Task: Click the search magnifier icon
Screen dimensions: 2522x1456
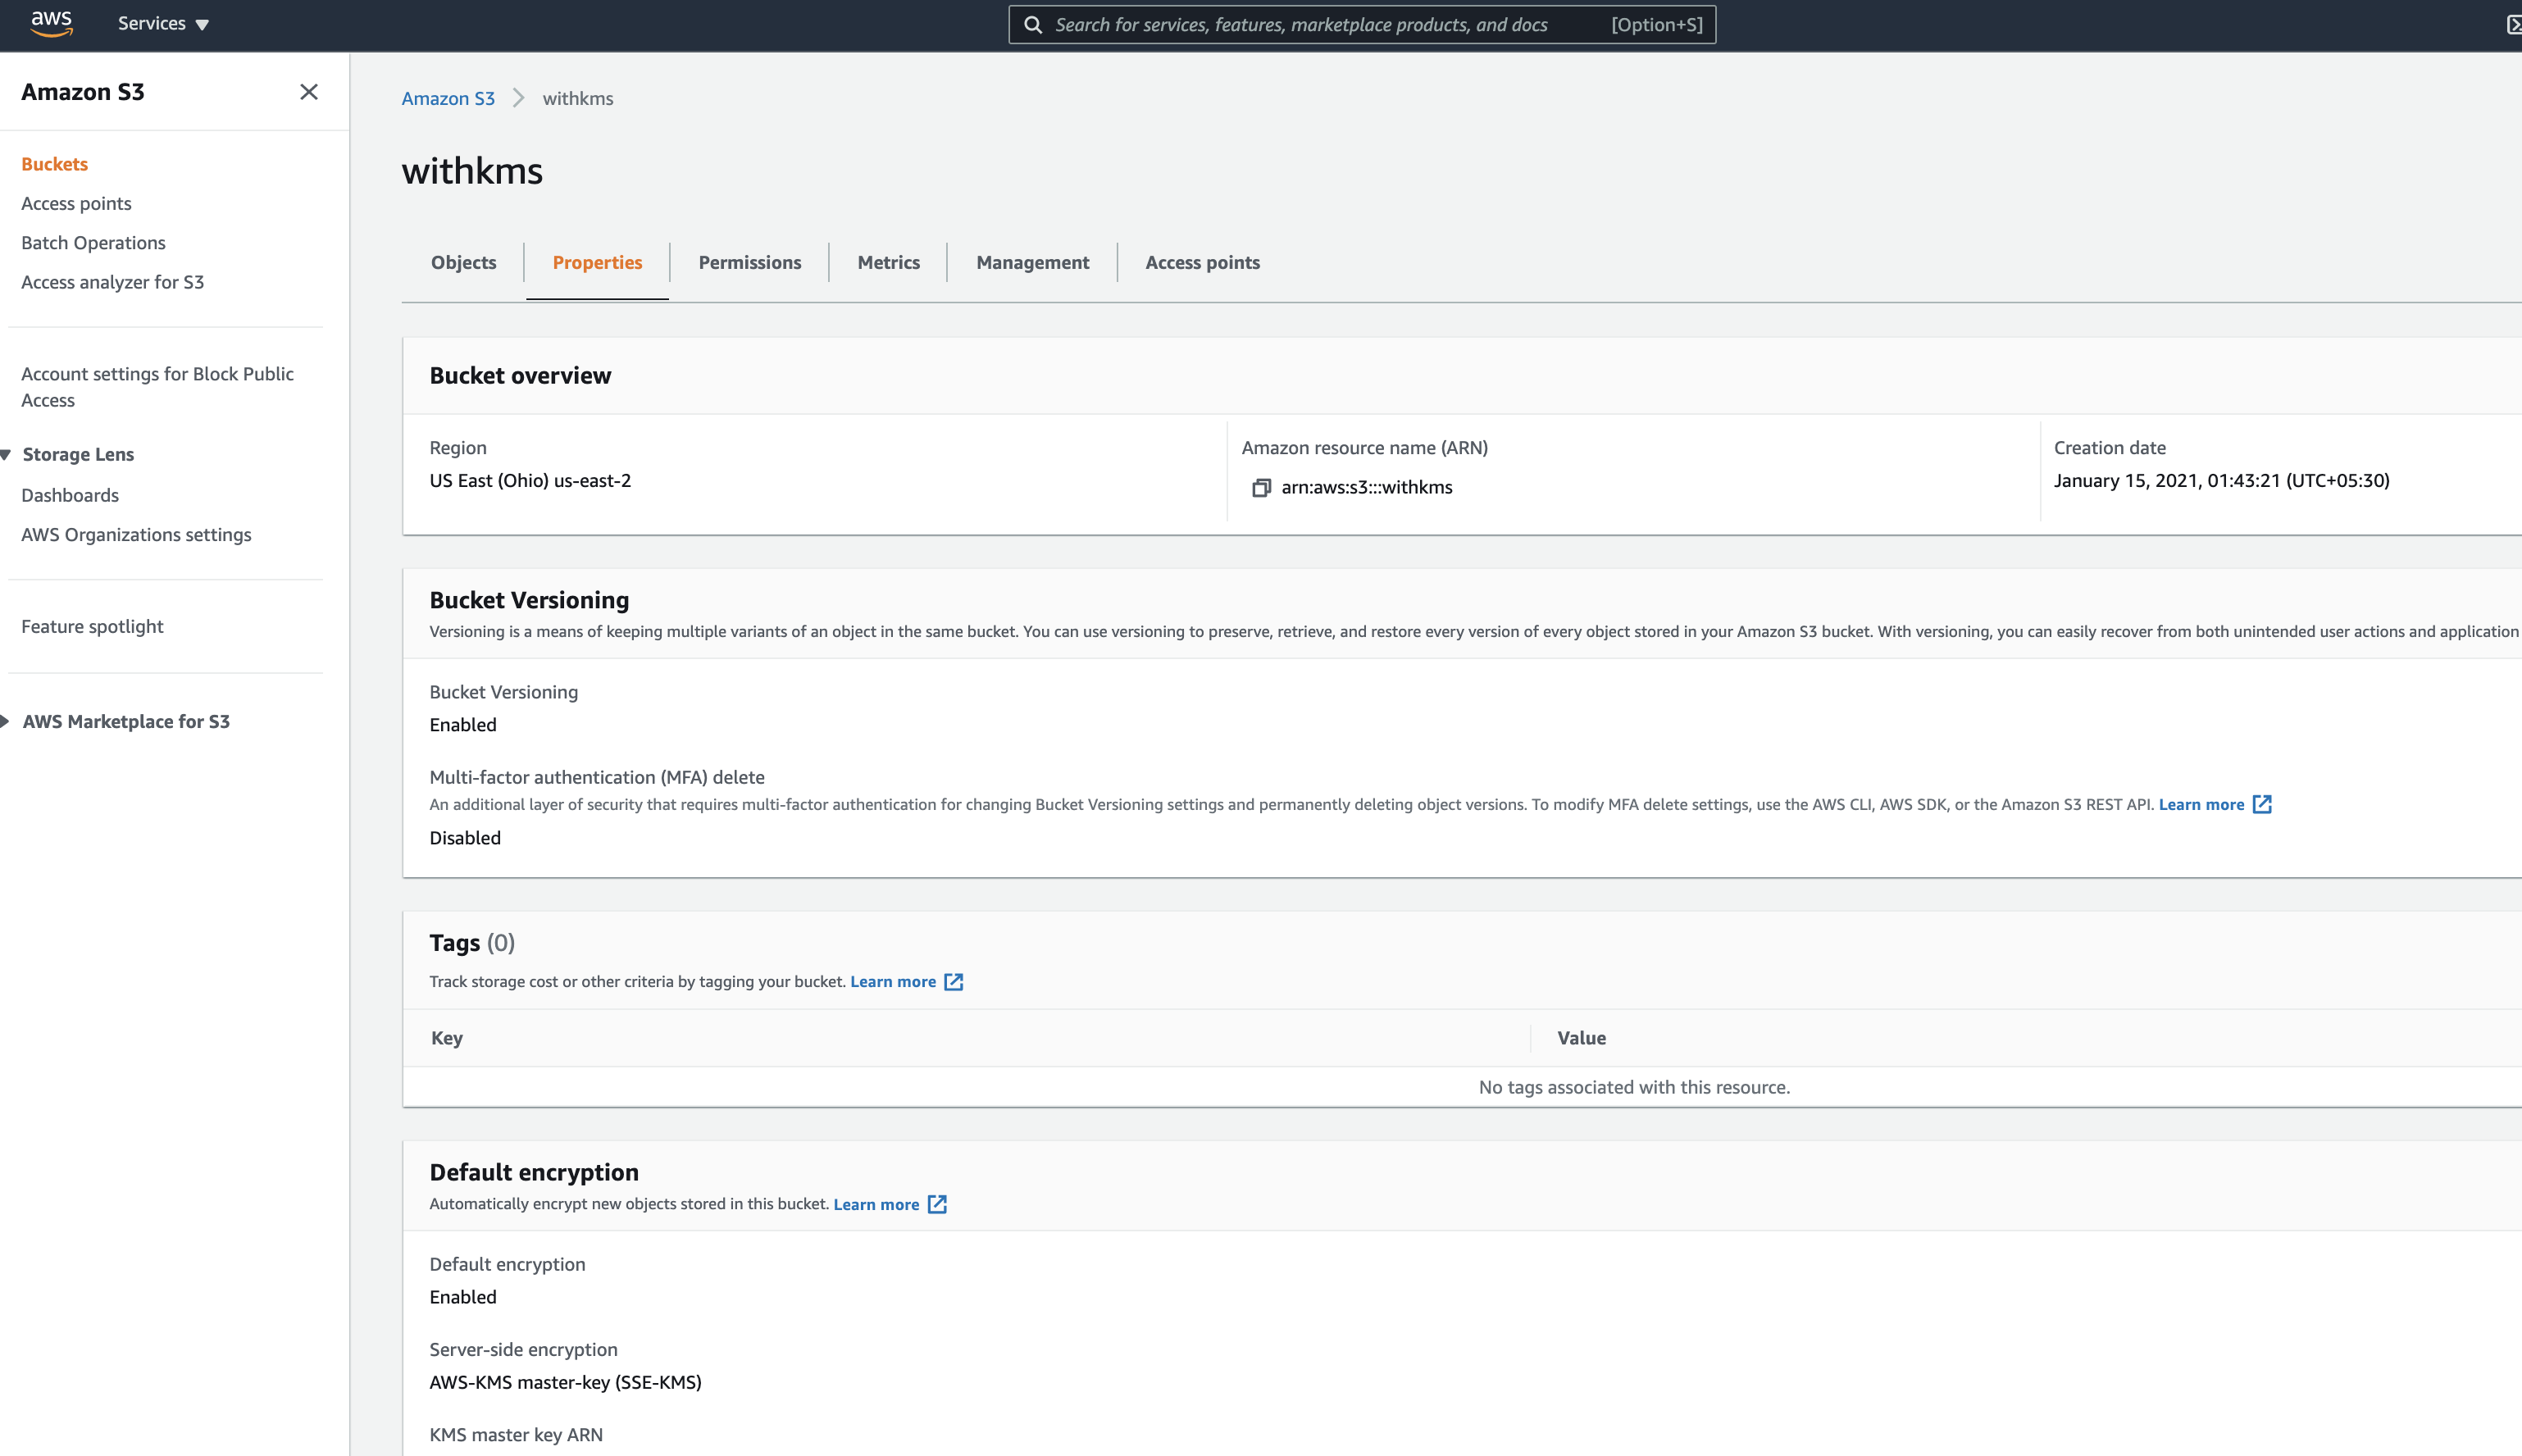Action: (1033, 25)
